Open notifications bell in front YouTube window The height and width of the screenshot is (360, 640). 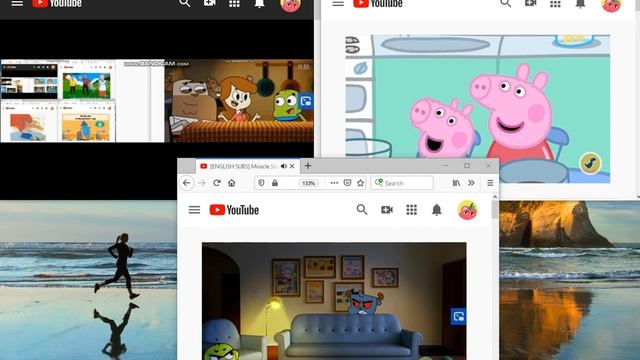point(437,210)
